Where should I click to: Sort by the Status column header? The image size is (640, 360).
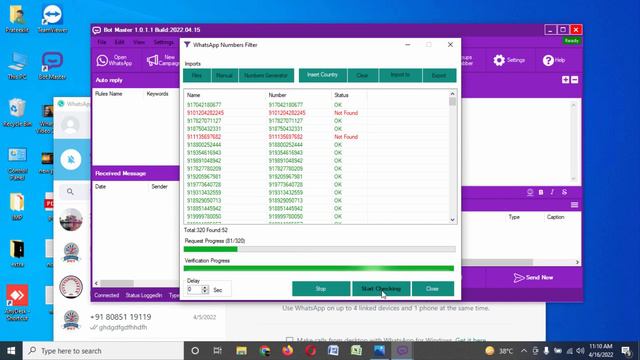(x=341, y=95)
